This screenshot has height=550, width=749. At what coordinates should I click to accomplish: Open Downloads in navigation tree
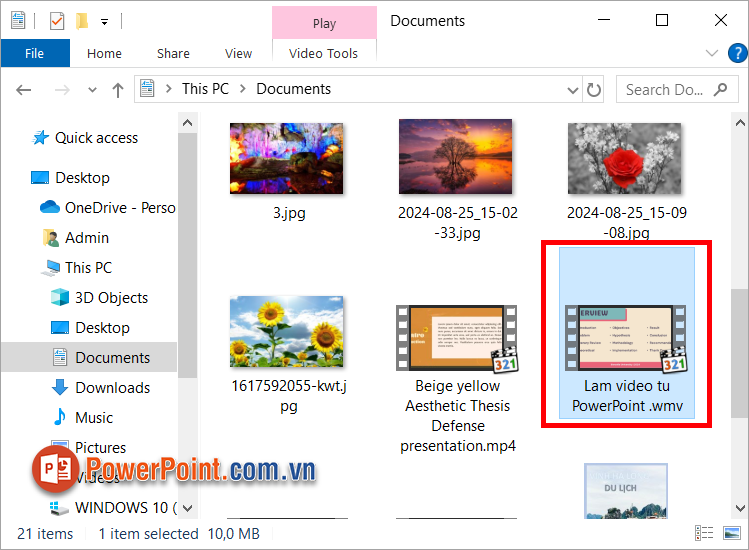coord(113,388)
